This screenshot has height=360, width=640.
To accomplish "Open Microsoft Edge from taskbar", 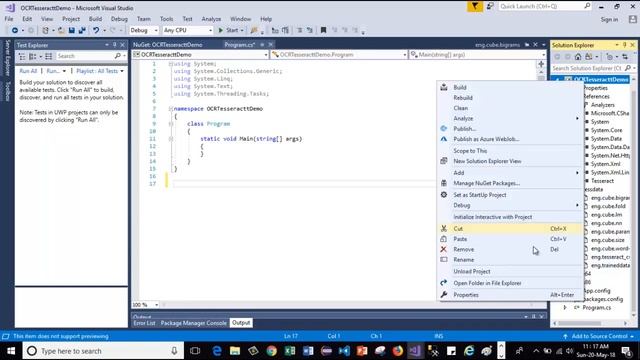I will (x=217, y=351).
